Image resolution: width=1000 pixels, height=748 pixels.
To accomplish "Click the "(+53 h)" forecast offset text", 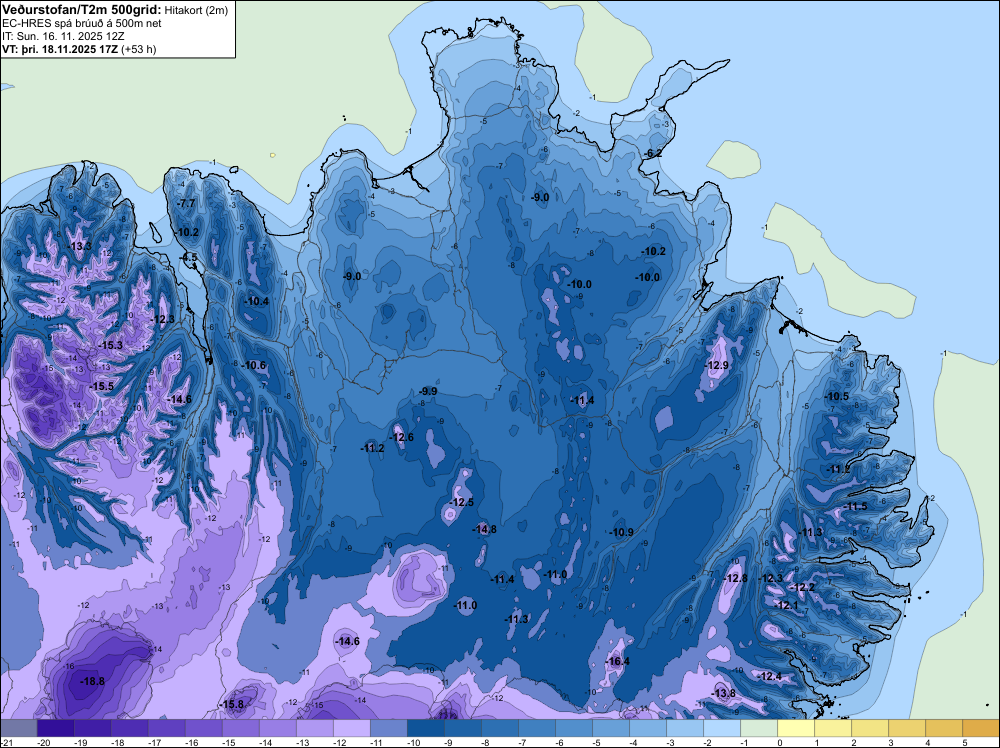I will (x=138, y=49).
